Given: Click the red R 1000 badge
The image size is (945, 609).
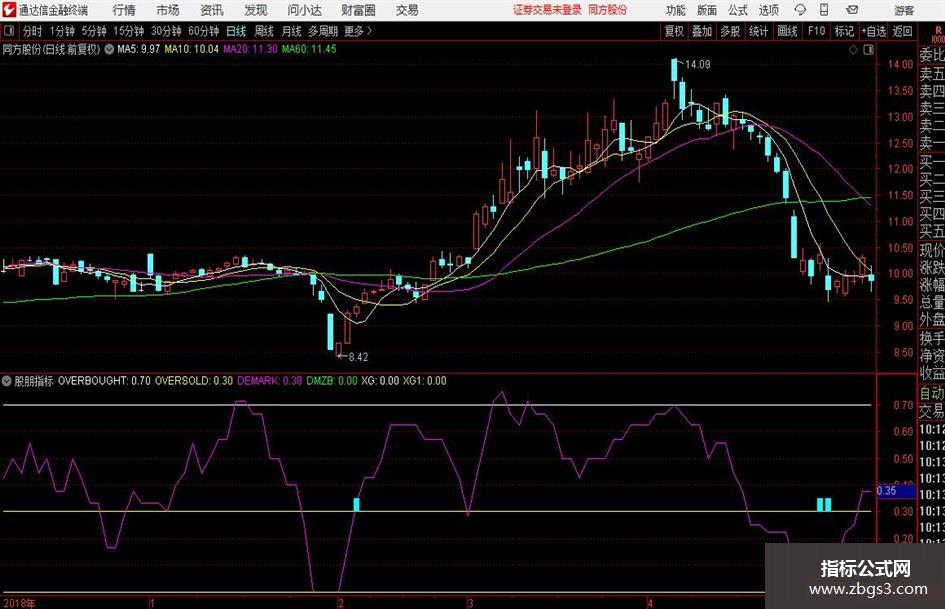Looking at the screenshot, I should [x=938, y=34].
